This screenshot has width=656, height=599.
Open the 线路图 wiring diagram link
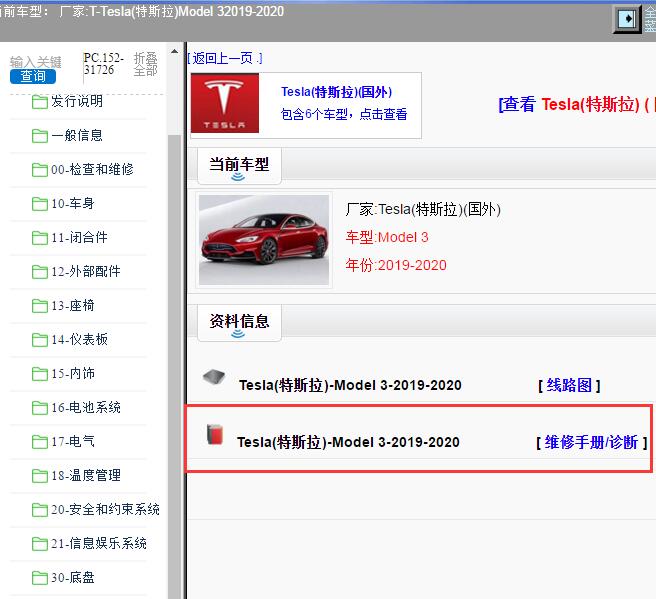pos(569,385)
